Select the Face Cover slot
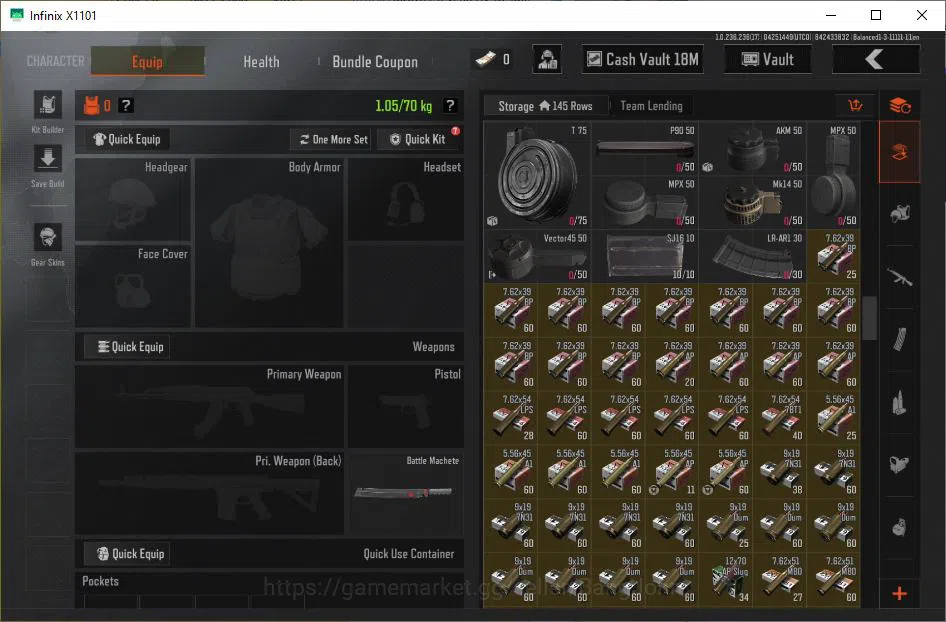Image resolution: width=946 pixels, height=622 pixels. pos(133,286)
